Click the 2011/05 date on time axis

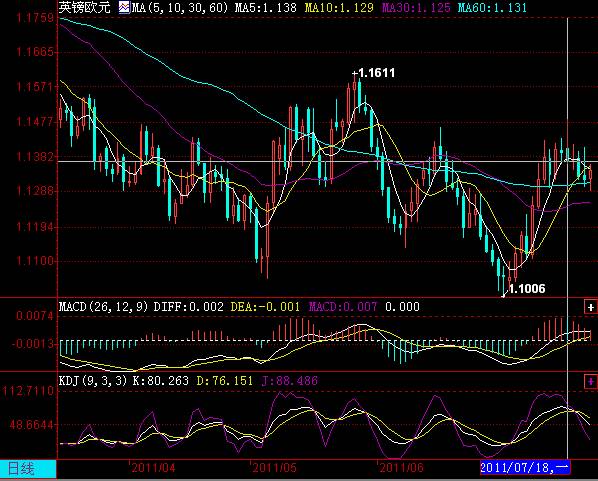coord(274,468)
